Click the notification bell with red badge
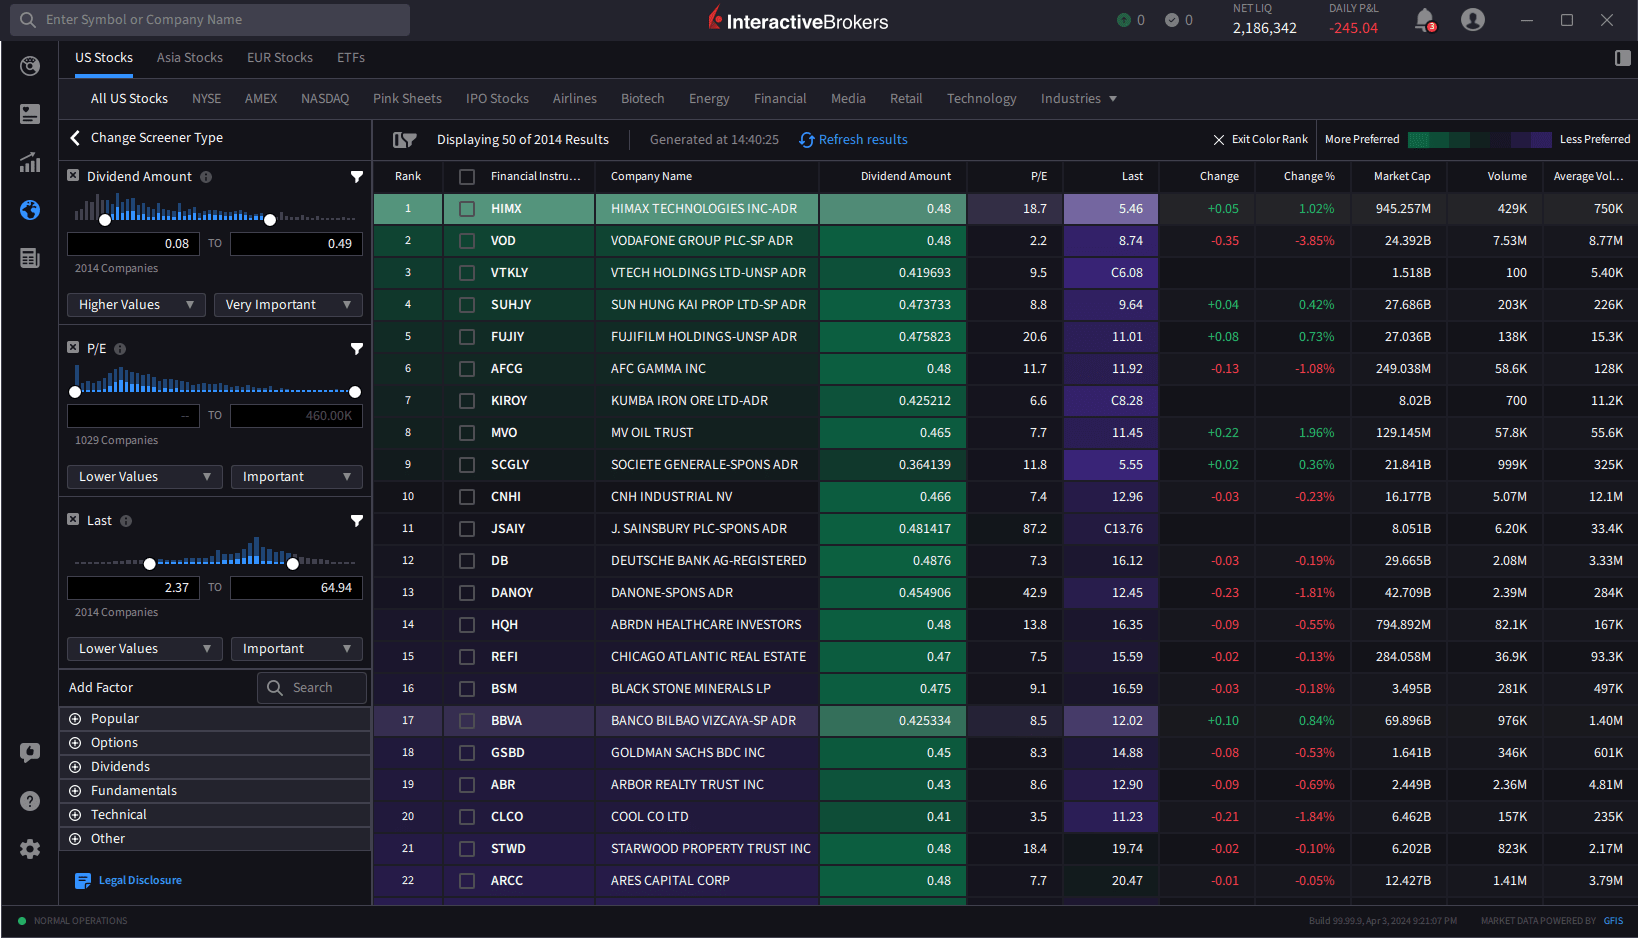Image resolution: width=1638 pixels, height=938 pixels. coord(1424,20)
